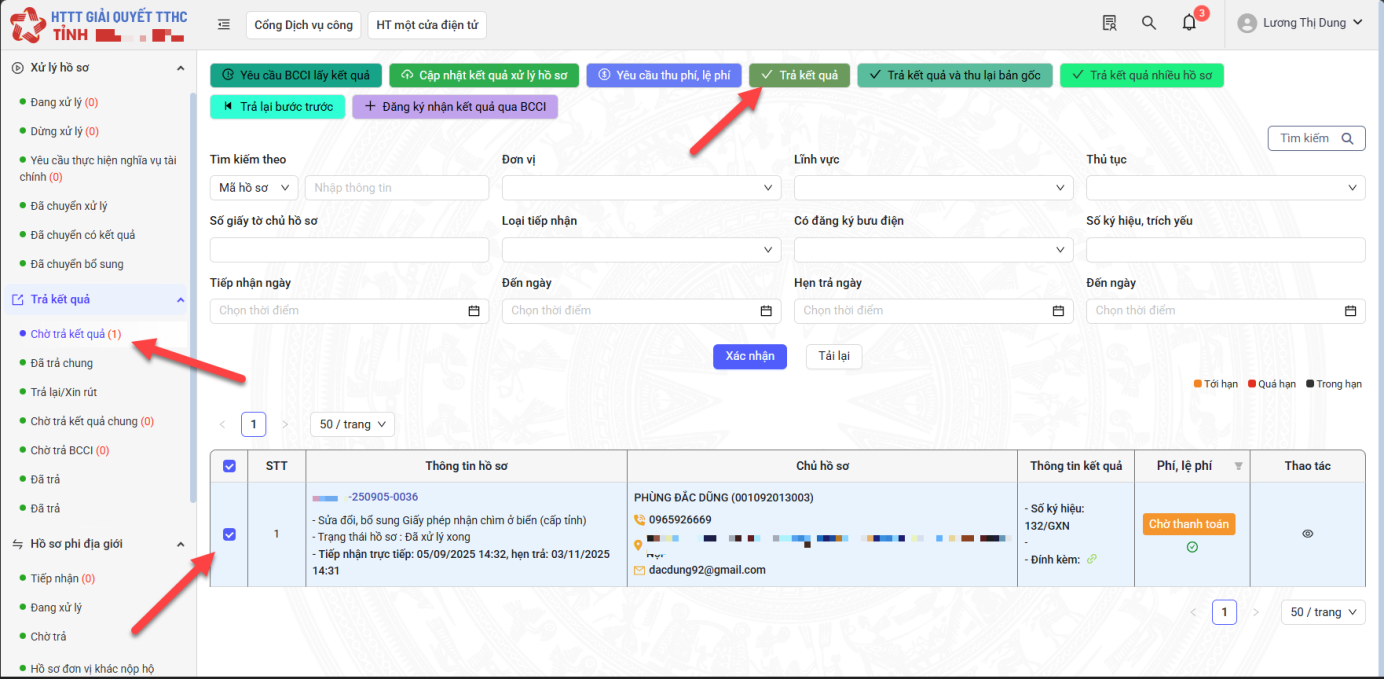This screenshot has width=1384, height=679.
Task: Toggle the select-all checkbox in table header
Action: click(x=229, y=466)
